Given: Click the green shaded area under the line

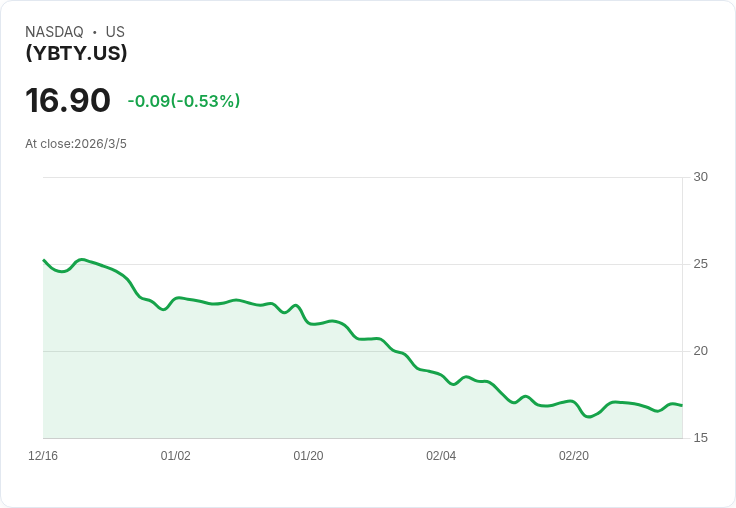Looking at the screenshot, I should [300, 390].
